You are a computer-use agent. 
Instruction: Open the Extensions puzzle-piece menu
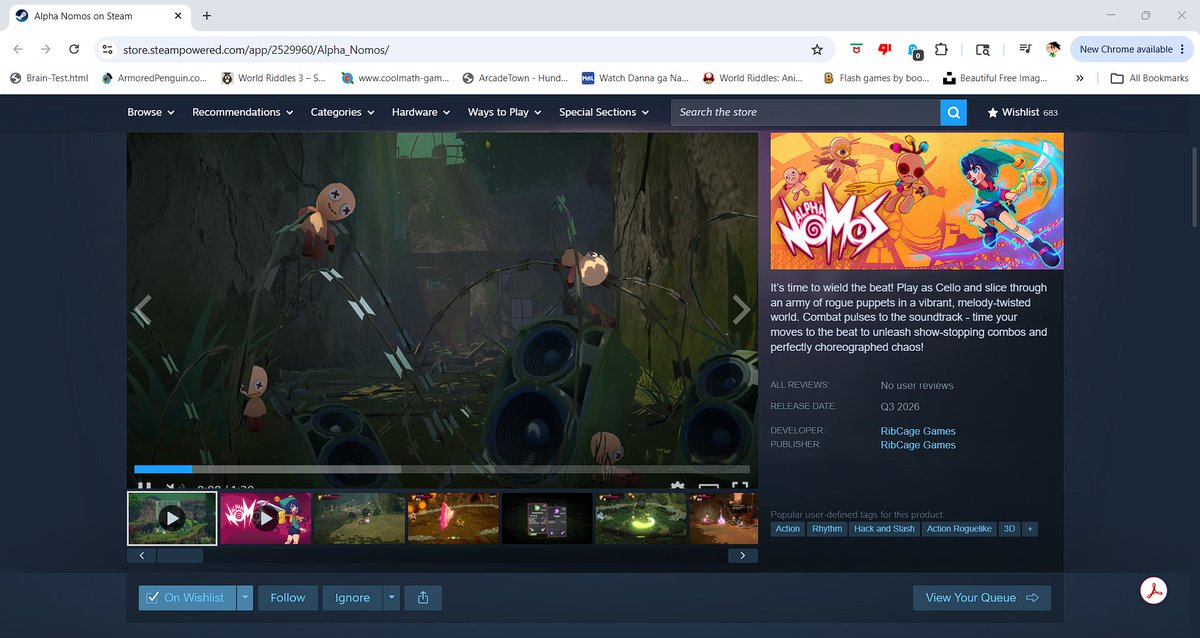[941, 49]
